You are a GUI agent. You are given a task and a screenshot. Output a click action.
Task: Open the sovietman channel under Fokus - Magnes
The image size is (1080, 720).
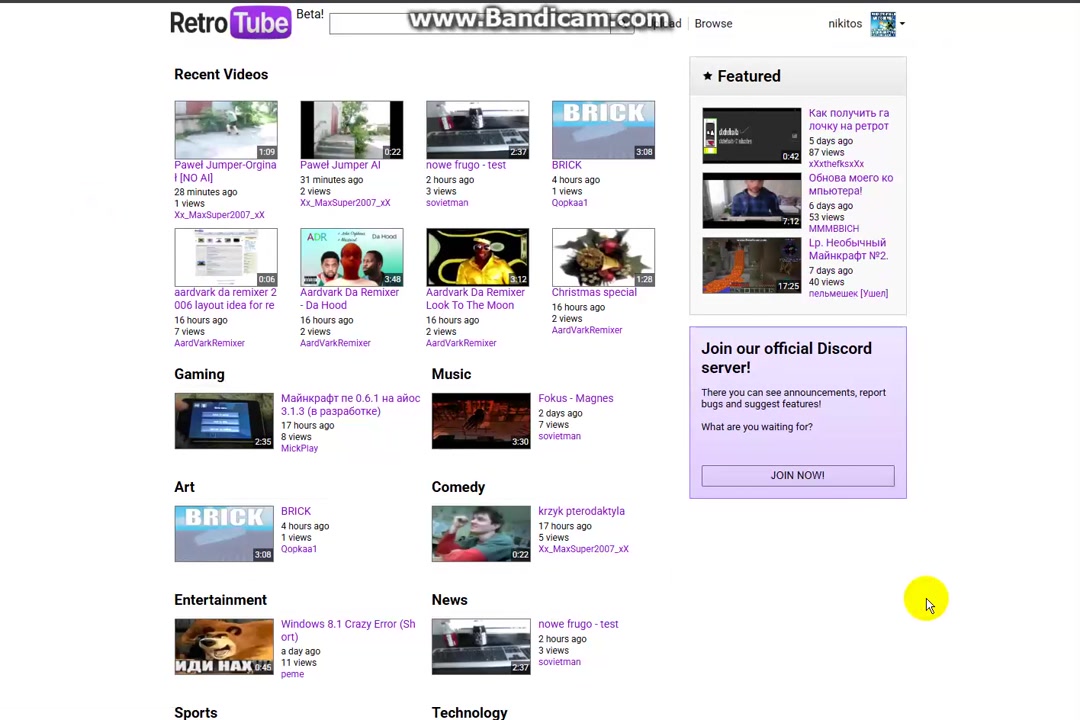(x=559, y=436)
